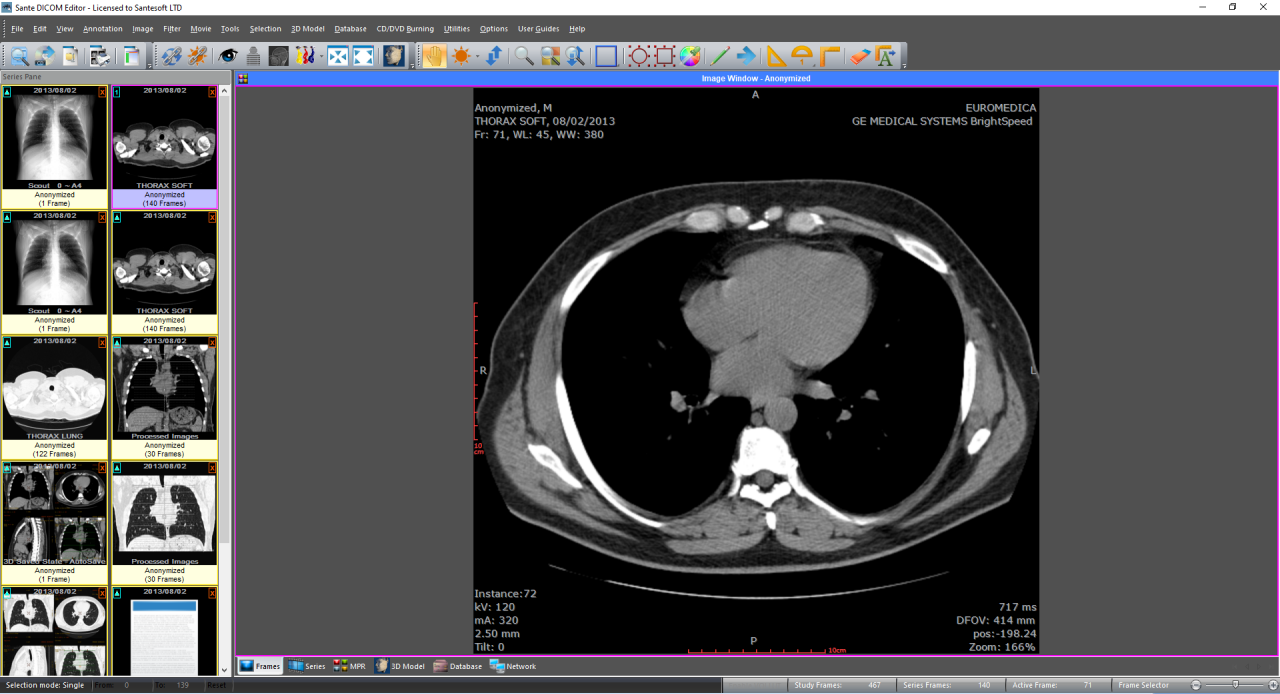Toggle selection marker on first Scout thumbnail
This screenshot has height=694, width=1280.
7,91
